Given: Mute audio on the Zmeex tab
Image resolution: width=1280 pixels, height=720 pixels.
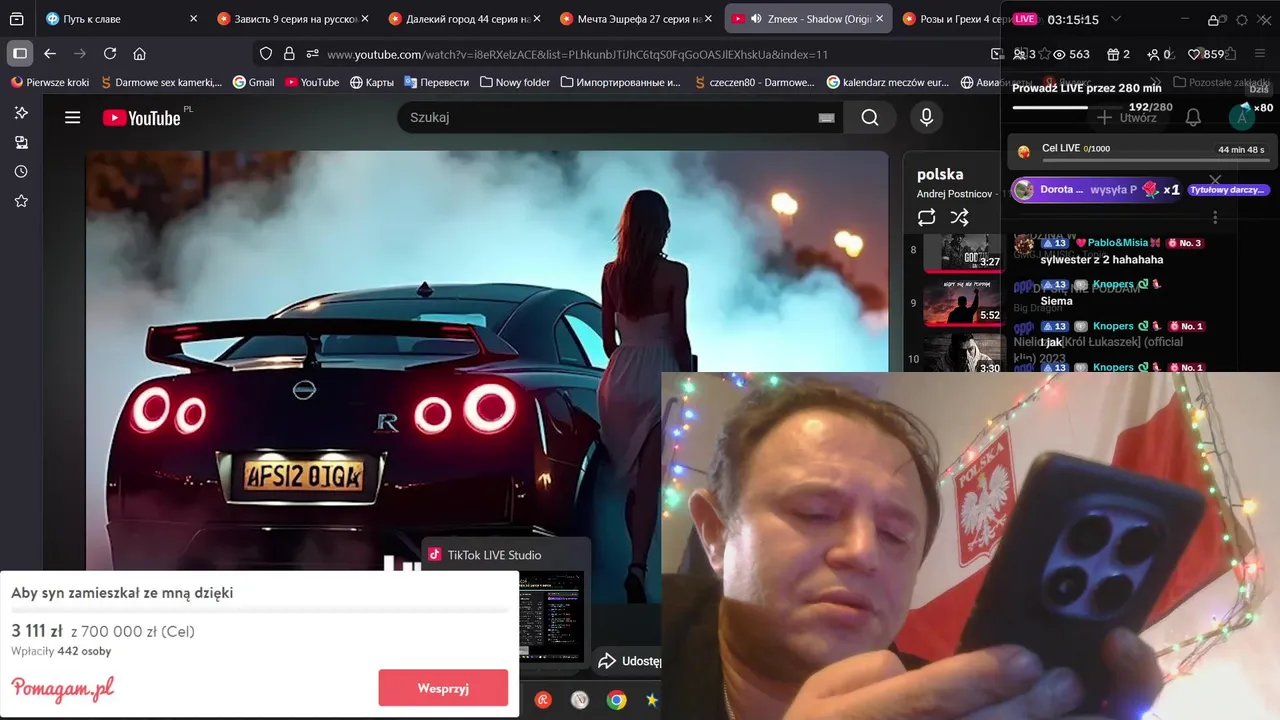Looking at the screenshot, I should click(756, 19).
